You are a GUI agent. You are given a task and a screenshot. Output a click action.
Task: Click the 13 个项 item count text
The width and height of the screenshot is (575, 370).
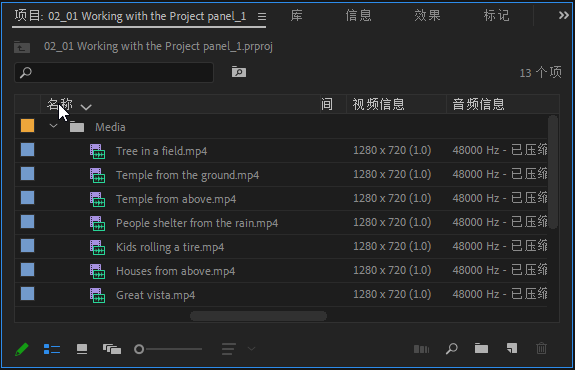point(540,73)
